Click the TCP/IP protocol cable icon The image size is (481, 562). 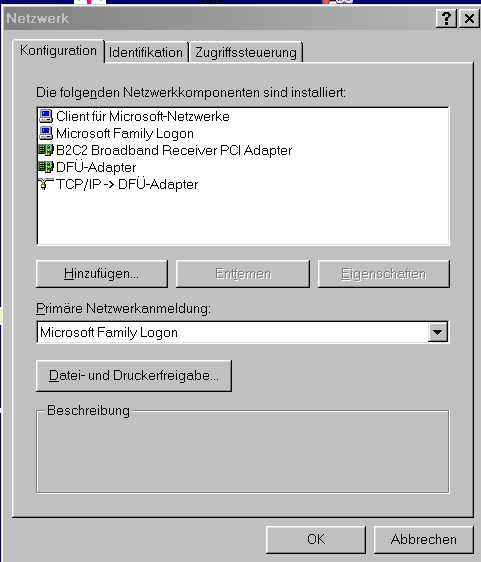(46, 184)
